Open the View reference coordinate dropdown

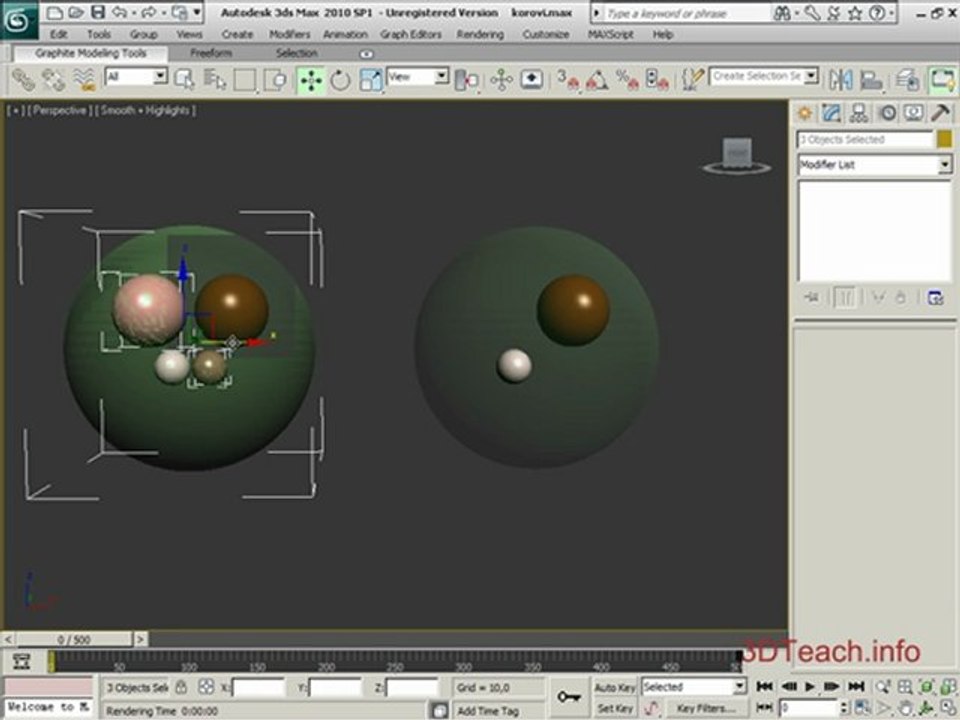pyautogui.click(x=441, y=77)
